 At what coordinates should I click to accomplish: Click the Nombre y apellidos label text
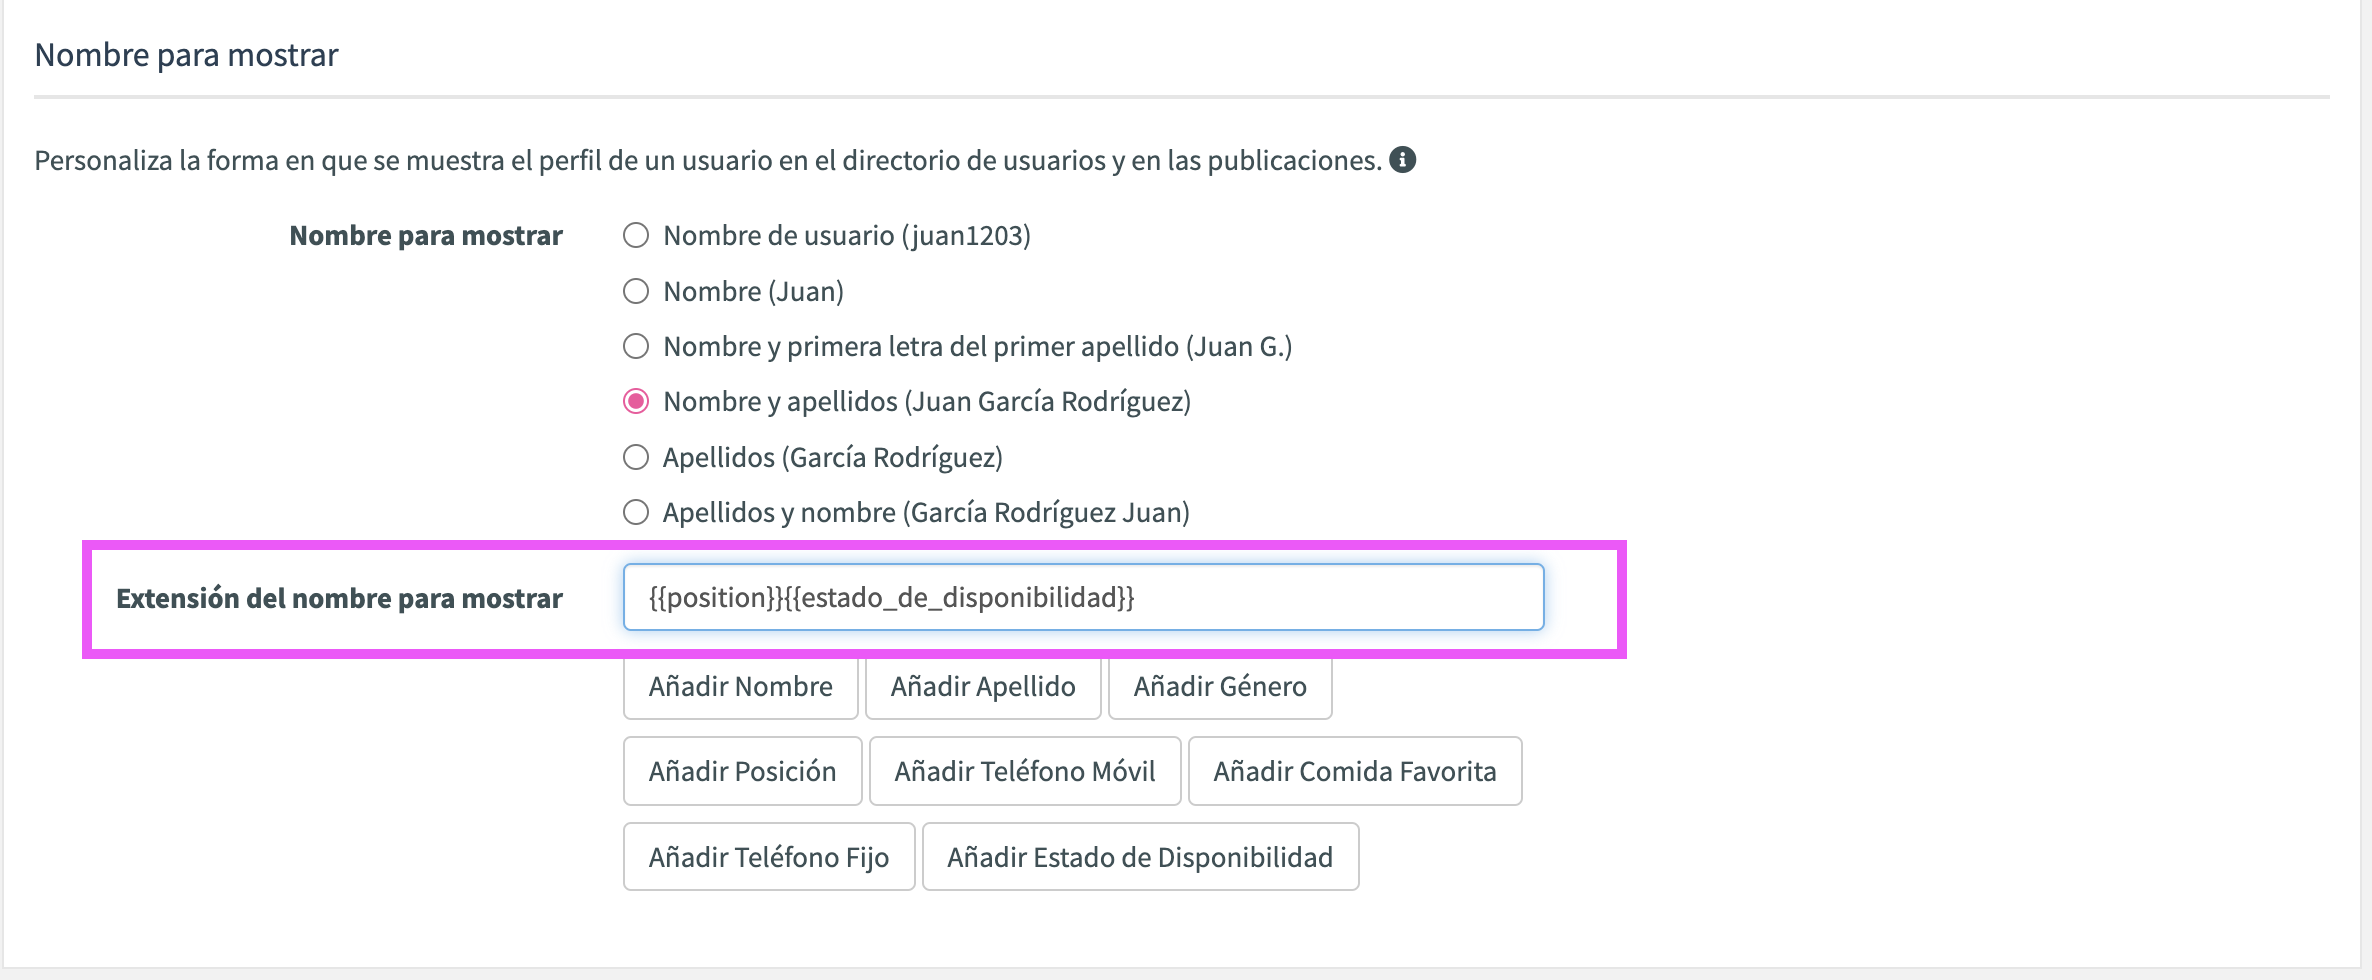pos(927,402)
